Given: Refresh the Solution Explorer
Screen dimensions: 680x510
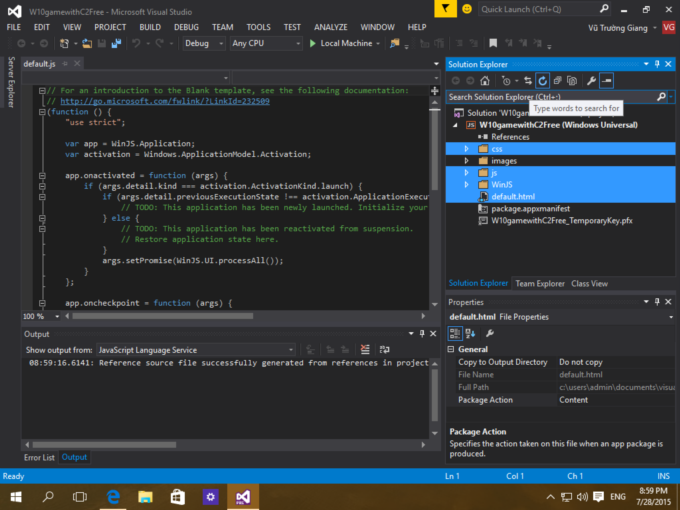Looking at the screenshot, I should click(543, 81).
